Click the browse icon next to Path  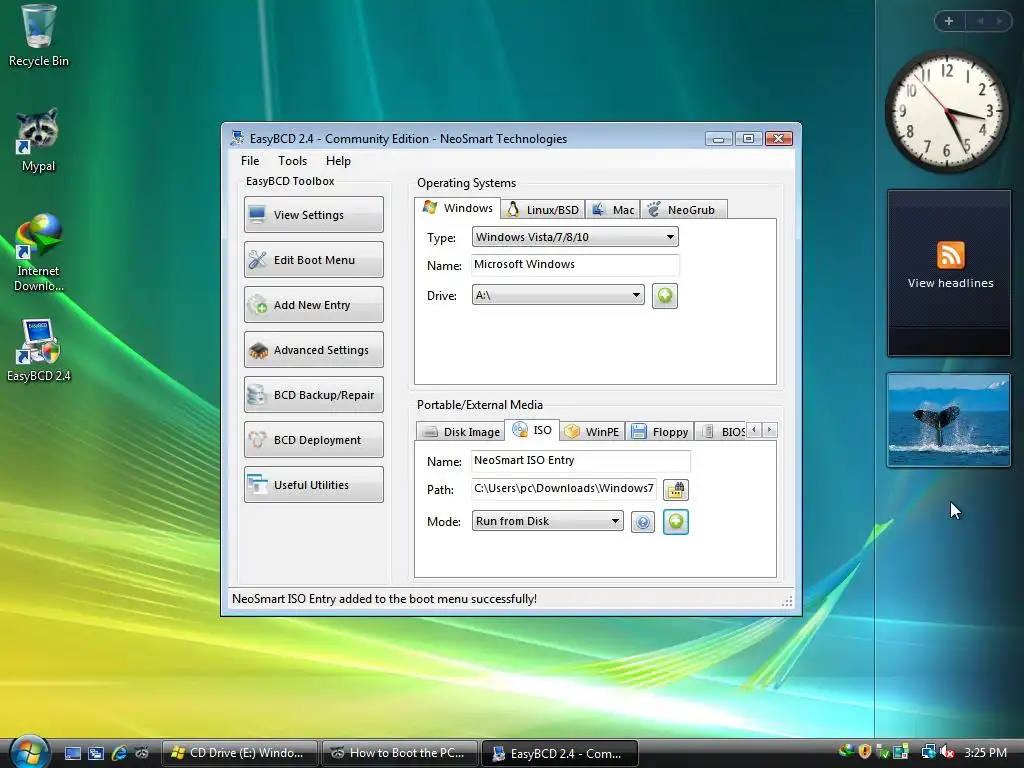[676, 489]
